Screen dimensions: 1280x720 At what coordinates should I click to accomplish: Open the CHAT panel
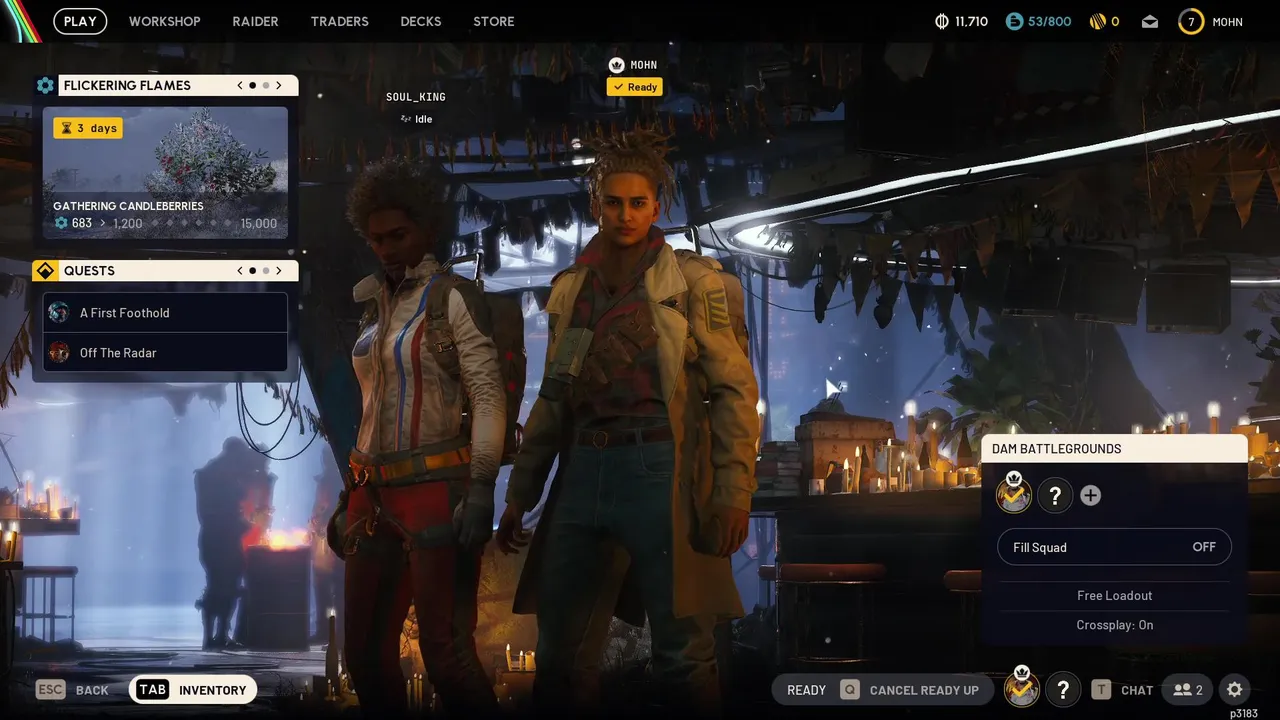1137,690
